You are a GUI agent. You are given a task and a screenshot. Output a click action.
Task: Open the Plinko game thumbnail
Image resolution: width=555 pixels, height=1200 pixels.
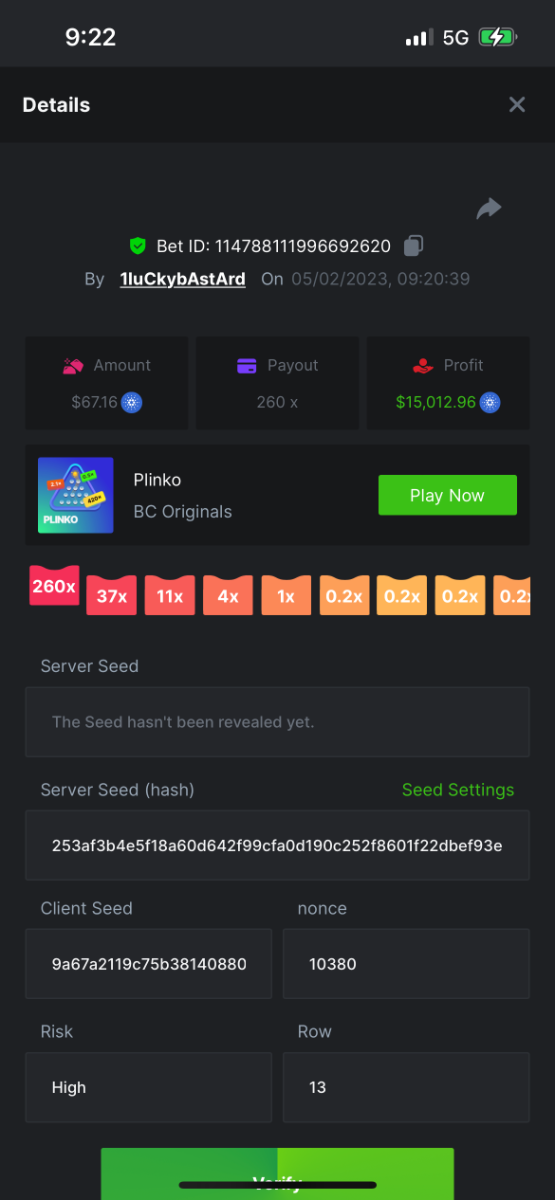point(76,495)
